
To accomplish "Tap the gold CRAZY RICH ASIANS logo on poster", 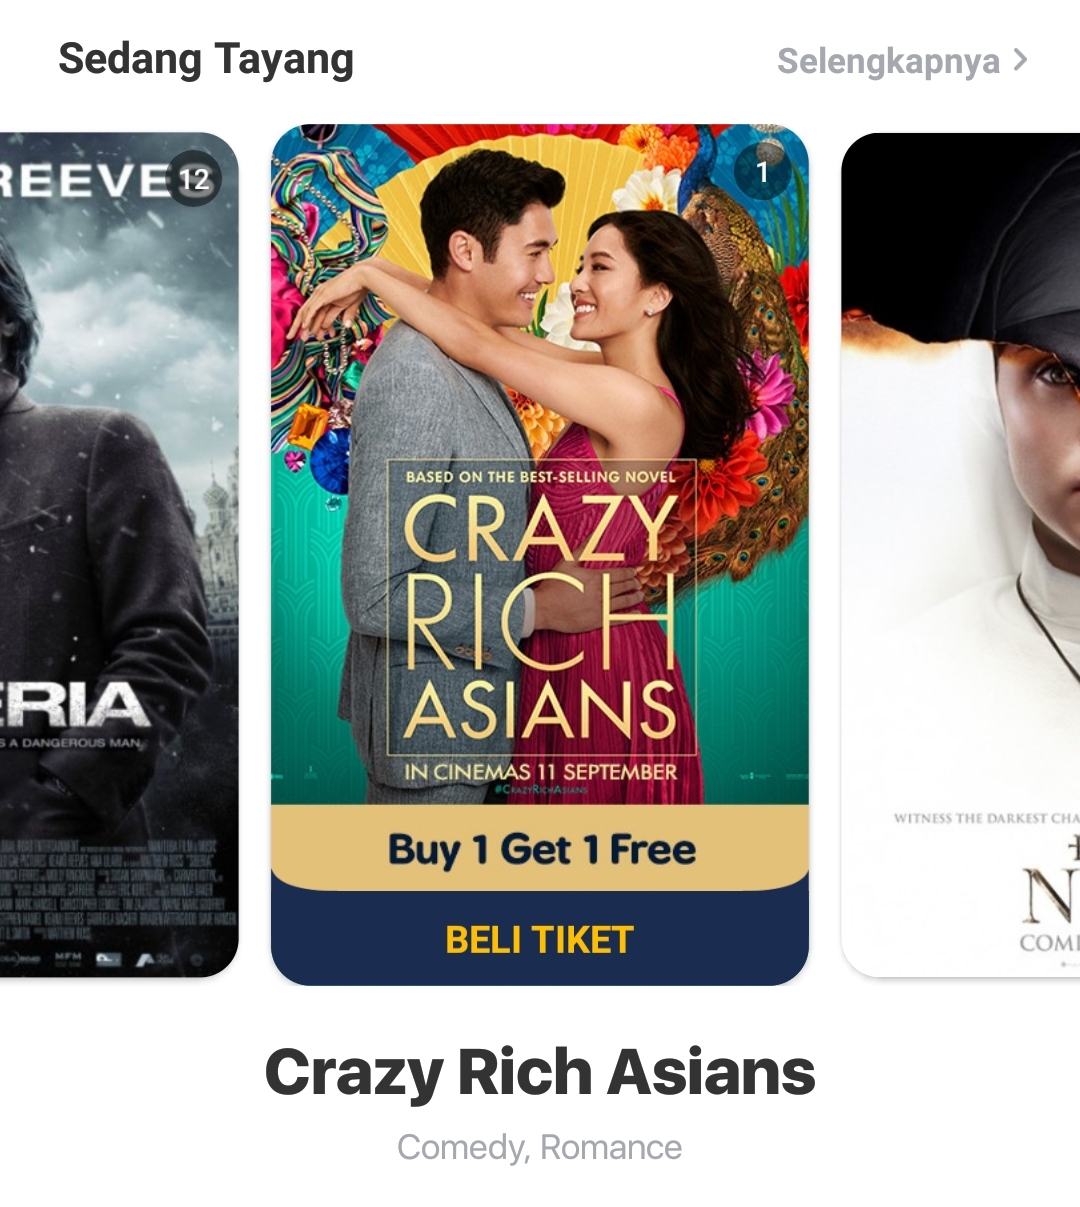I will point(541,615).
